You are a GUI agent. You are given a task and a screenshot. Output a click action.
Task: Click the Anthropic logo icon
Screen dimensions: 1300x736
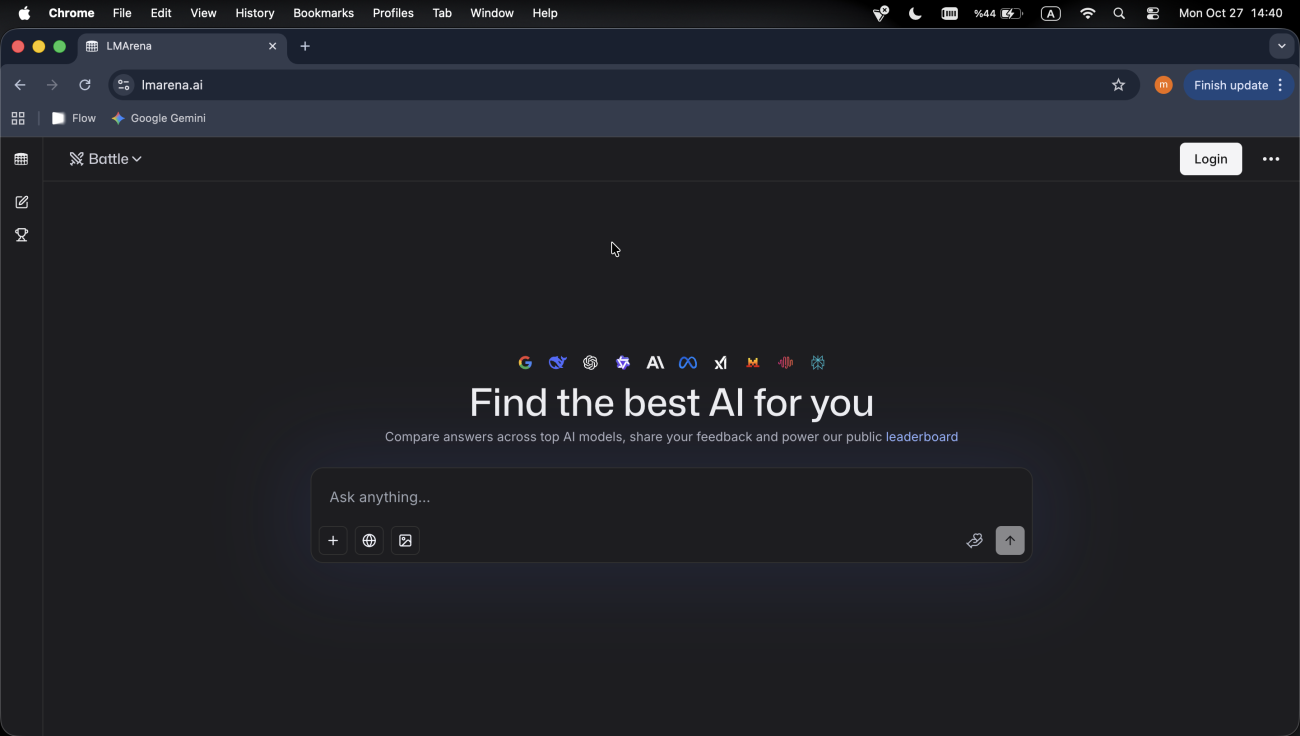pyautogui.click(x=655, y=362)
